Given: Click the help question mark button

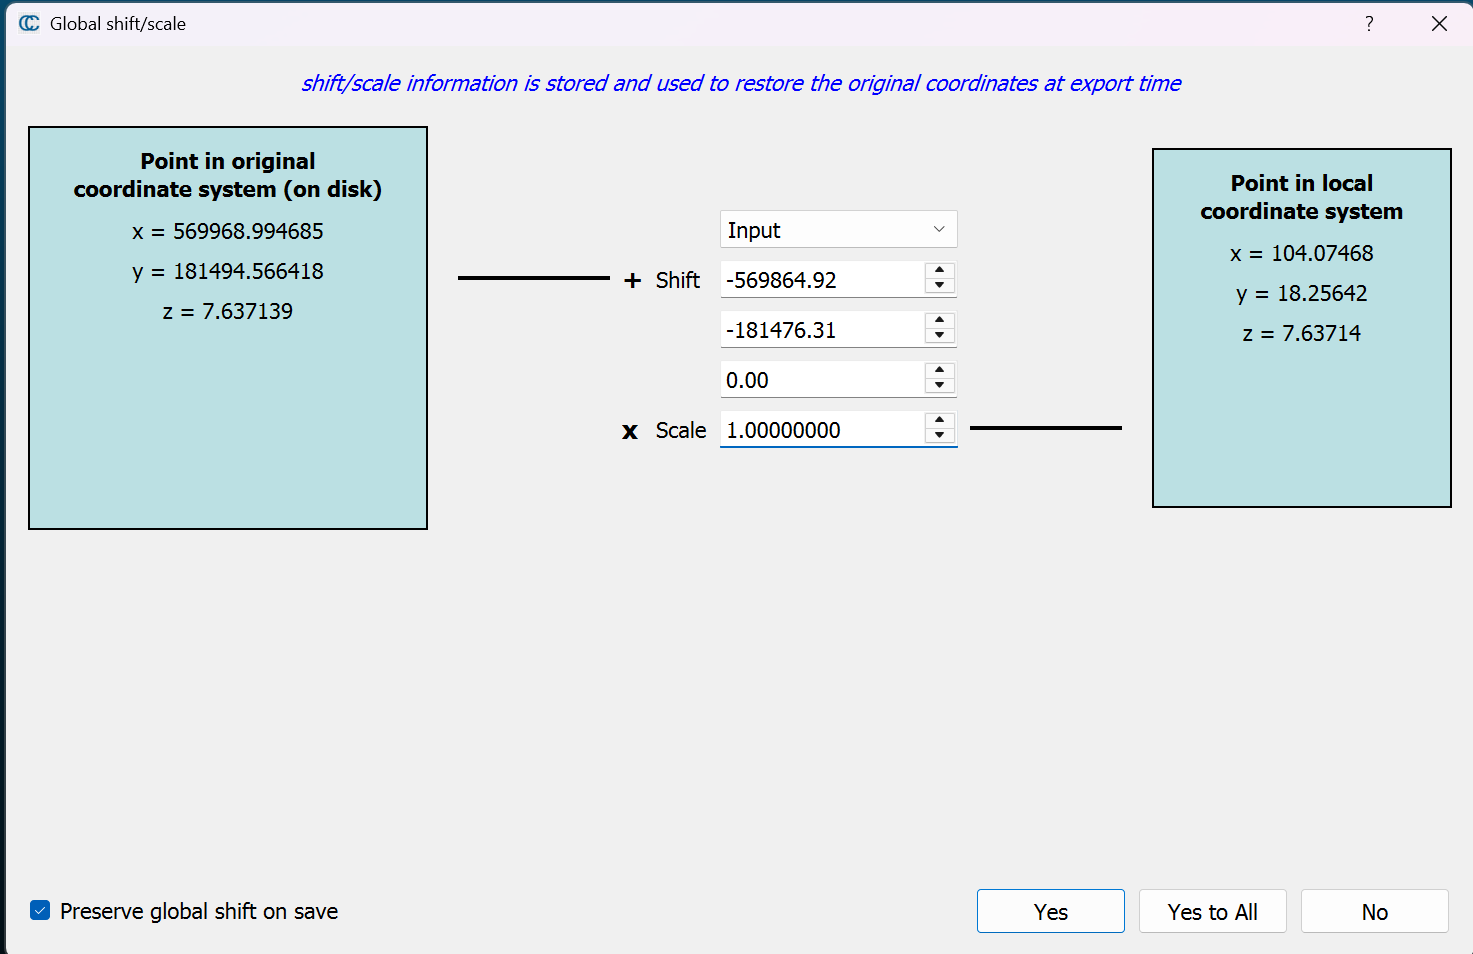Looking at the screenshot, I should 1369,23.
